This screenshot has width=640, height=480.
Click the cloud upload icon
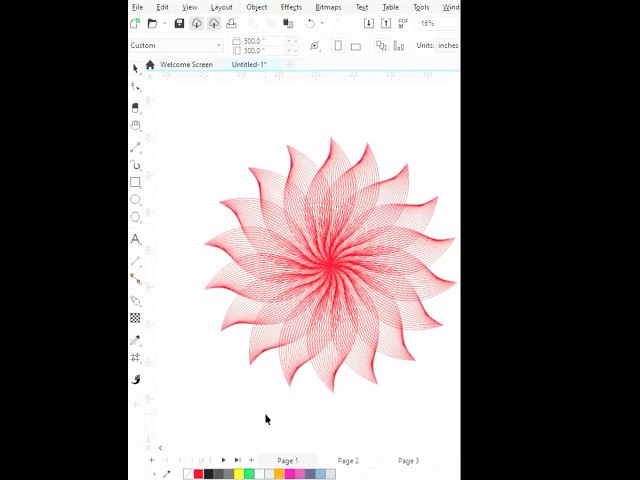tap(214, 23)
